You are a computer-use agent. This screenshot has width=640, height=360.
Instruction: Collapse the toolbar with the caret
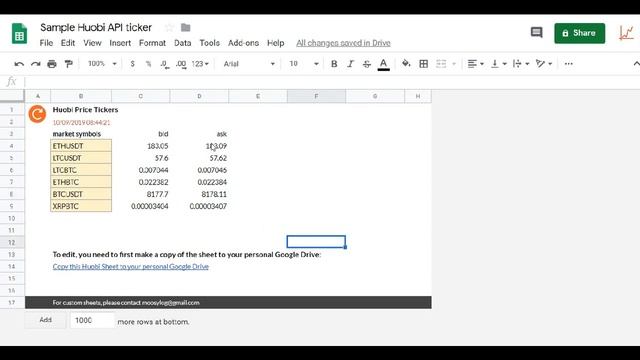636,64
